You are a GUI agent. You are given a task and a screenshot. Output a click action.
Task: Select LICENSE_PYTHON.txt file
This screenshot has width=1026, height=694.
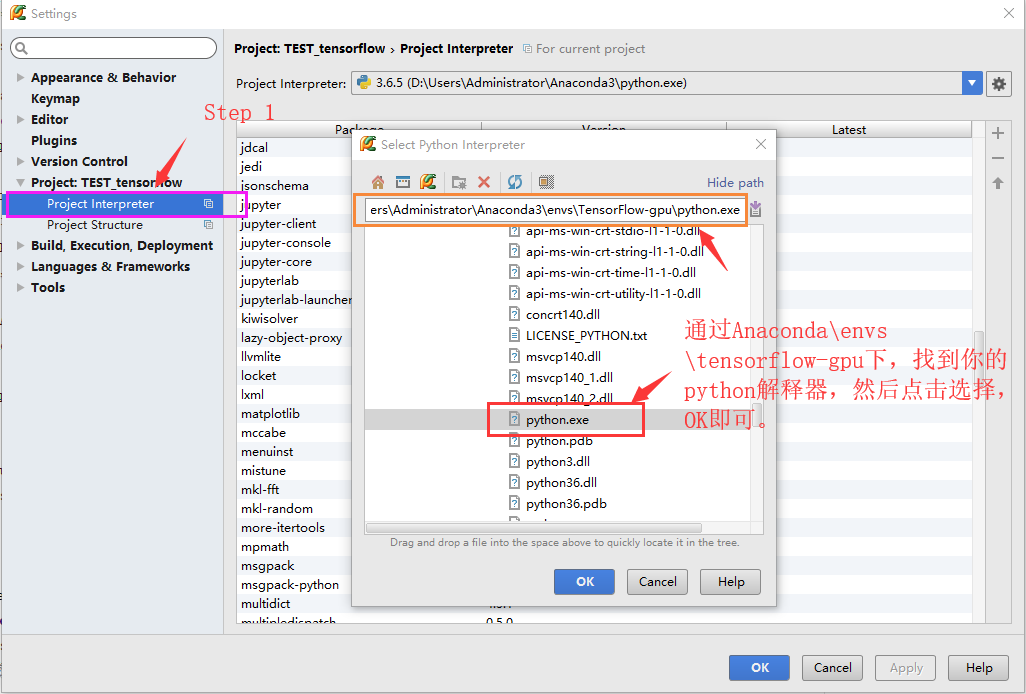586,336
